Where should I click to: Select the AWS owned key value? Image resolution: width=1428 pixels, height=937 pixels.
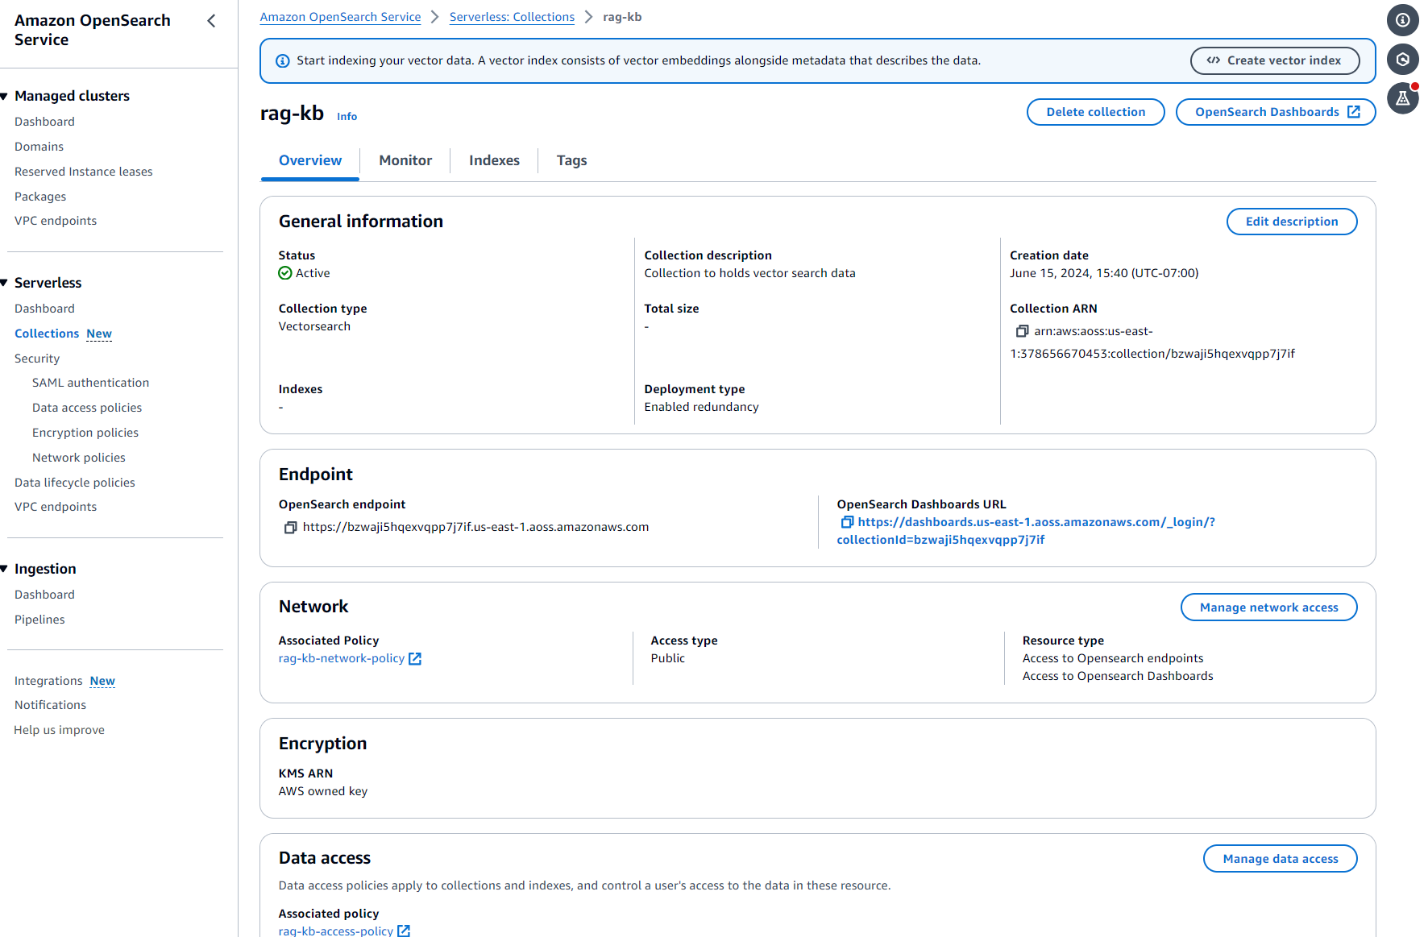(x=323, y=792)
